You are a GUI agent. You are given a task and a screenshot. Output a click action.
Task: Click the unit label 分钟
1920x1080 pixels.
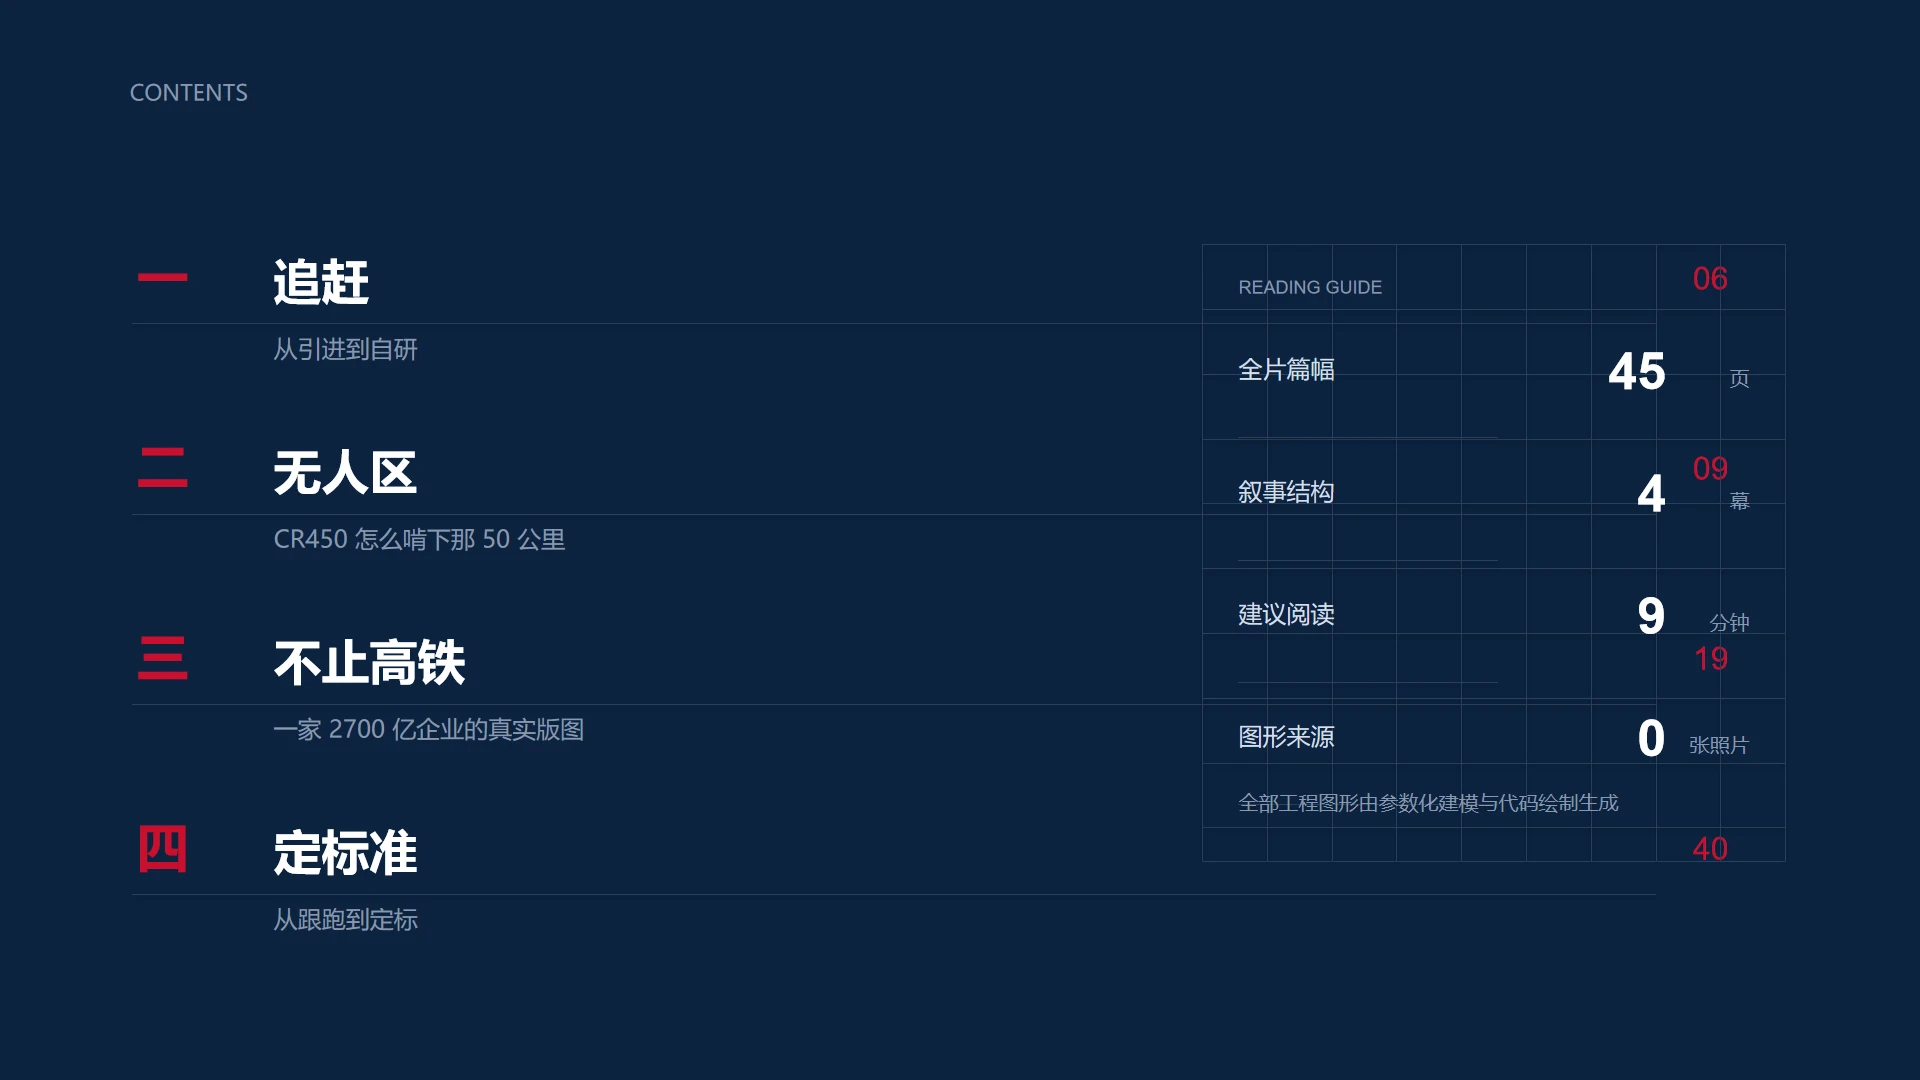(1729, 623)
